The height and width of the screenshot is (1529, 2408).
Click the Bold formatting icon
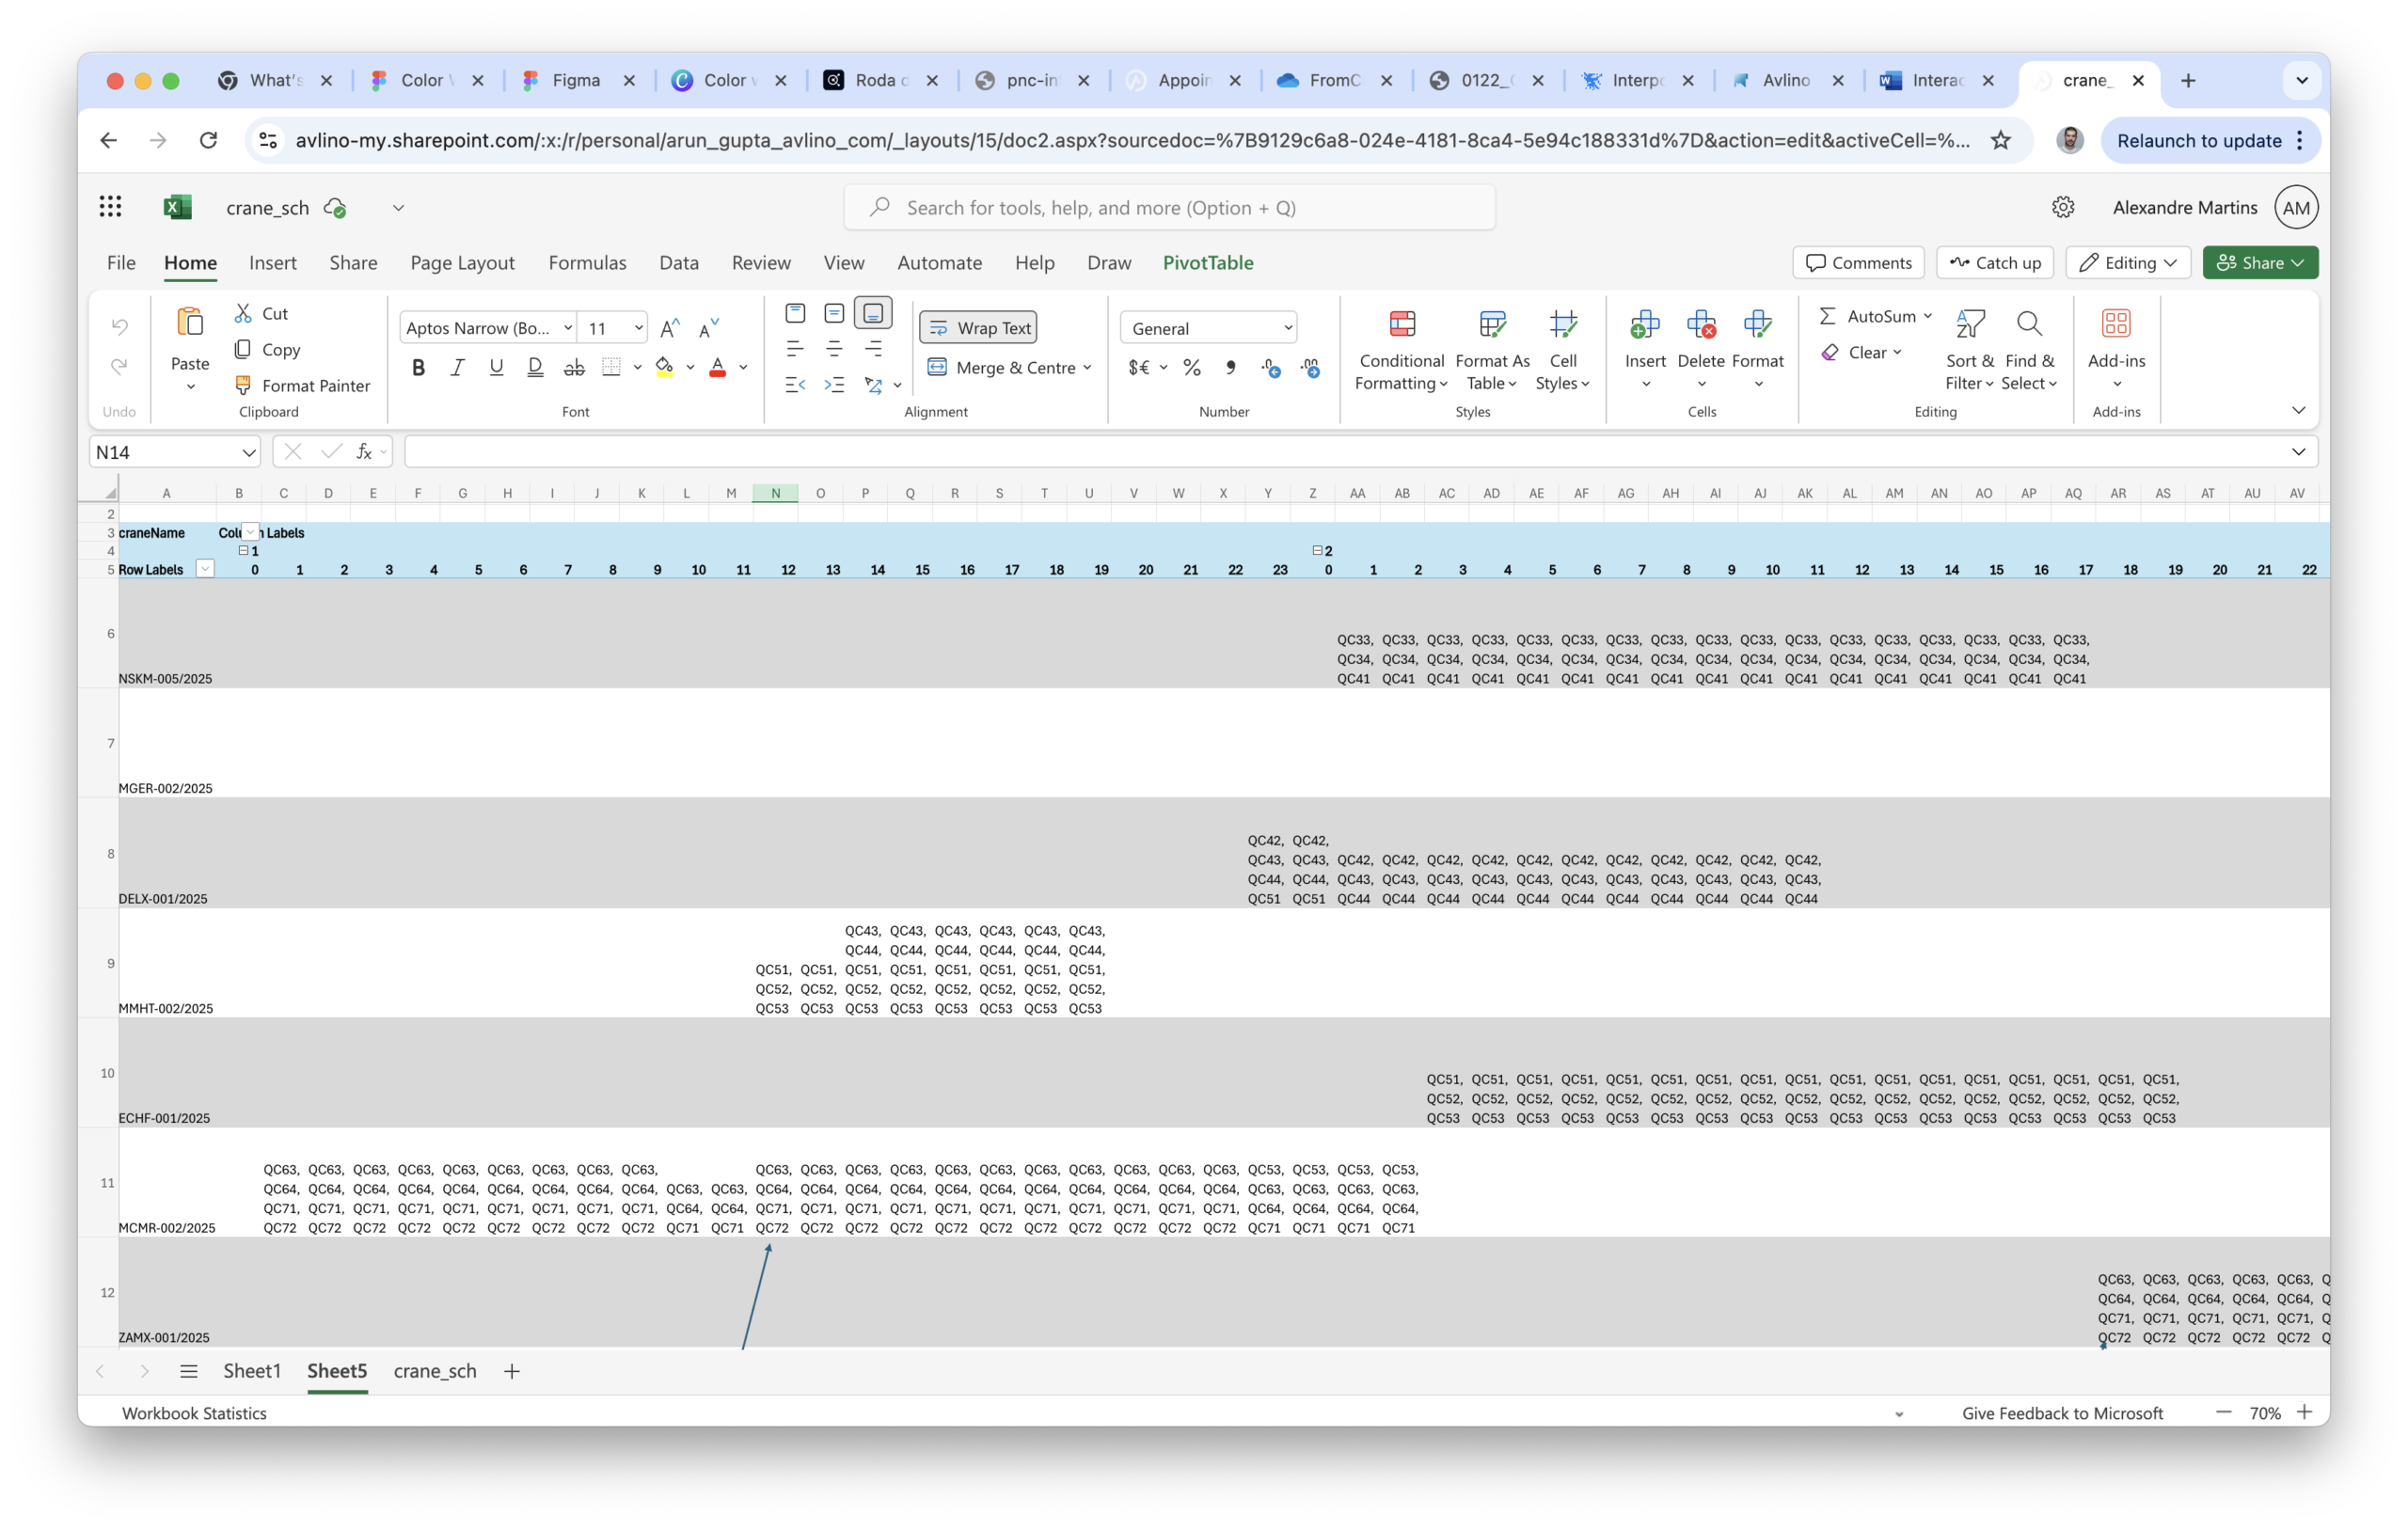click(x=418, y=368)
